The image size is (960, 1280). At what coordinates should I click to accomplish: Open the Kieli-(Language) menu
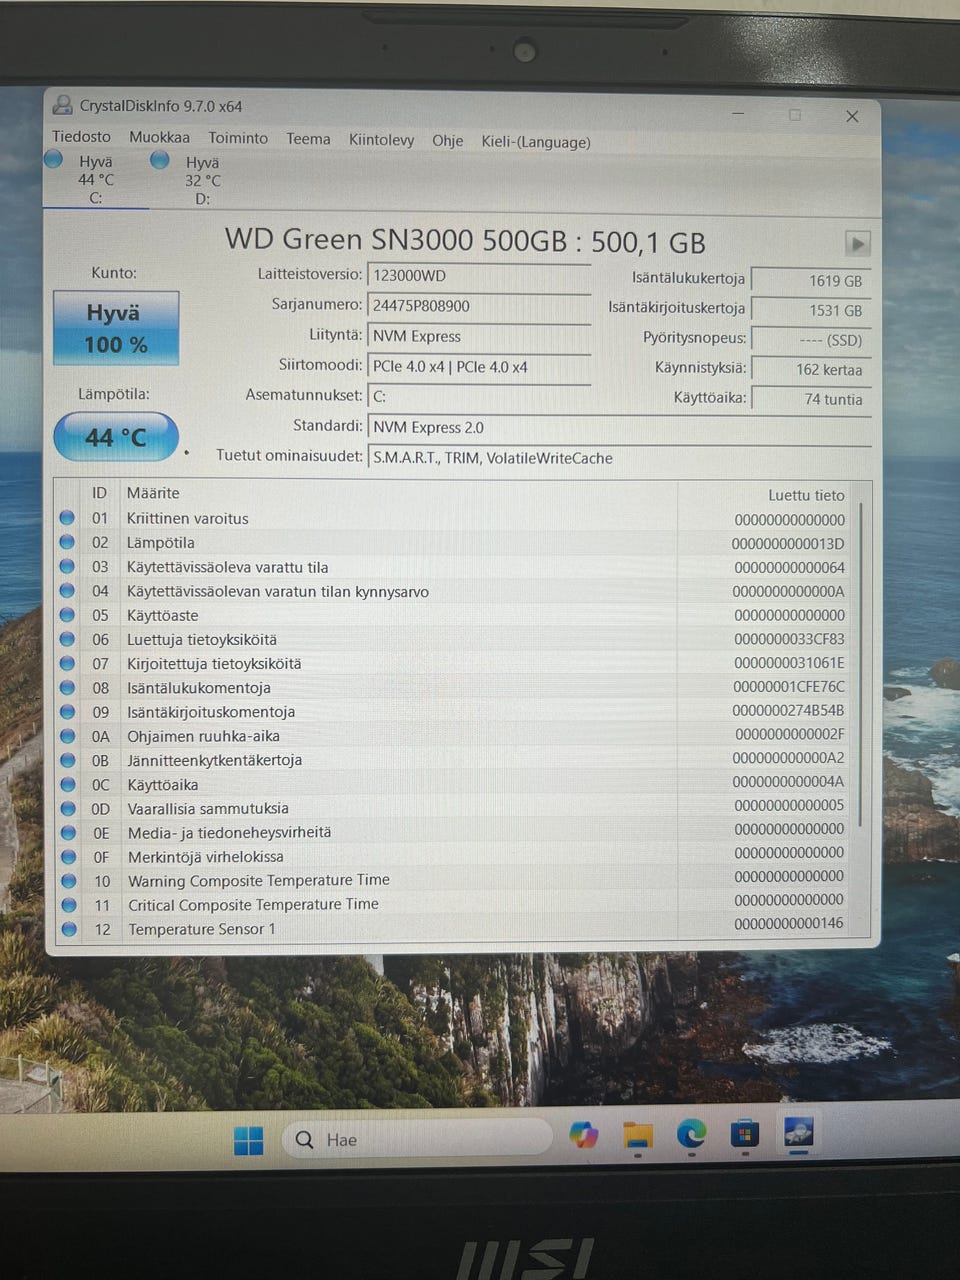pyautogui.click(x=536, y=142)
